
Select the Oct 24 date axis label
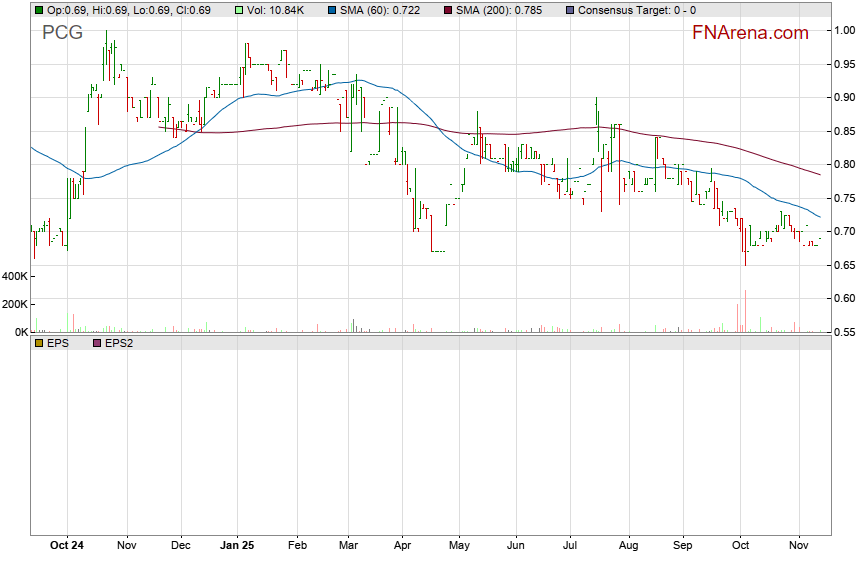click(65, 547)
